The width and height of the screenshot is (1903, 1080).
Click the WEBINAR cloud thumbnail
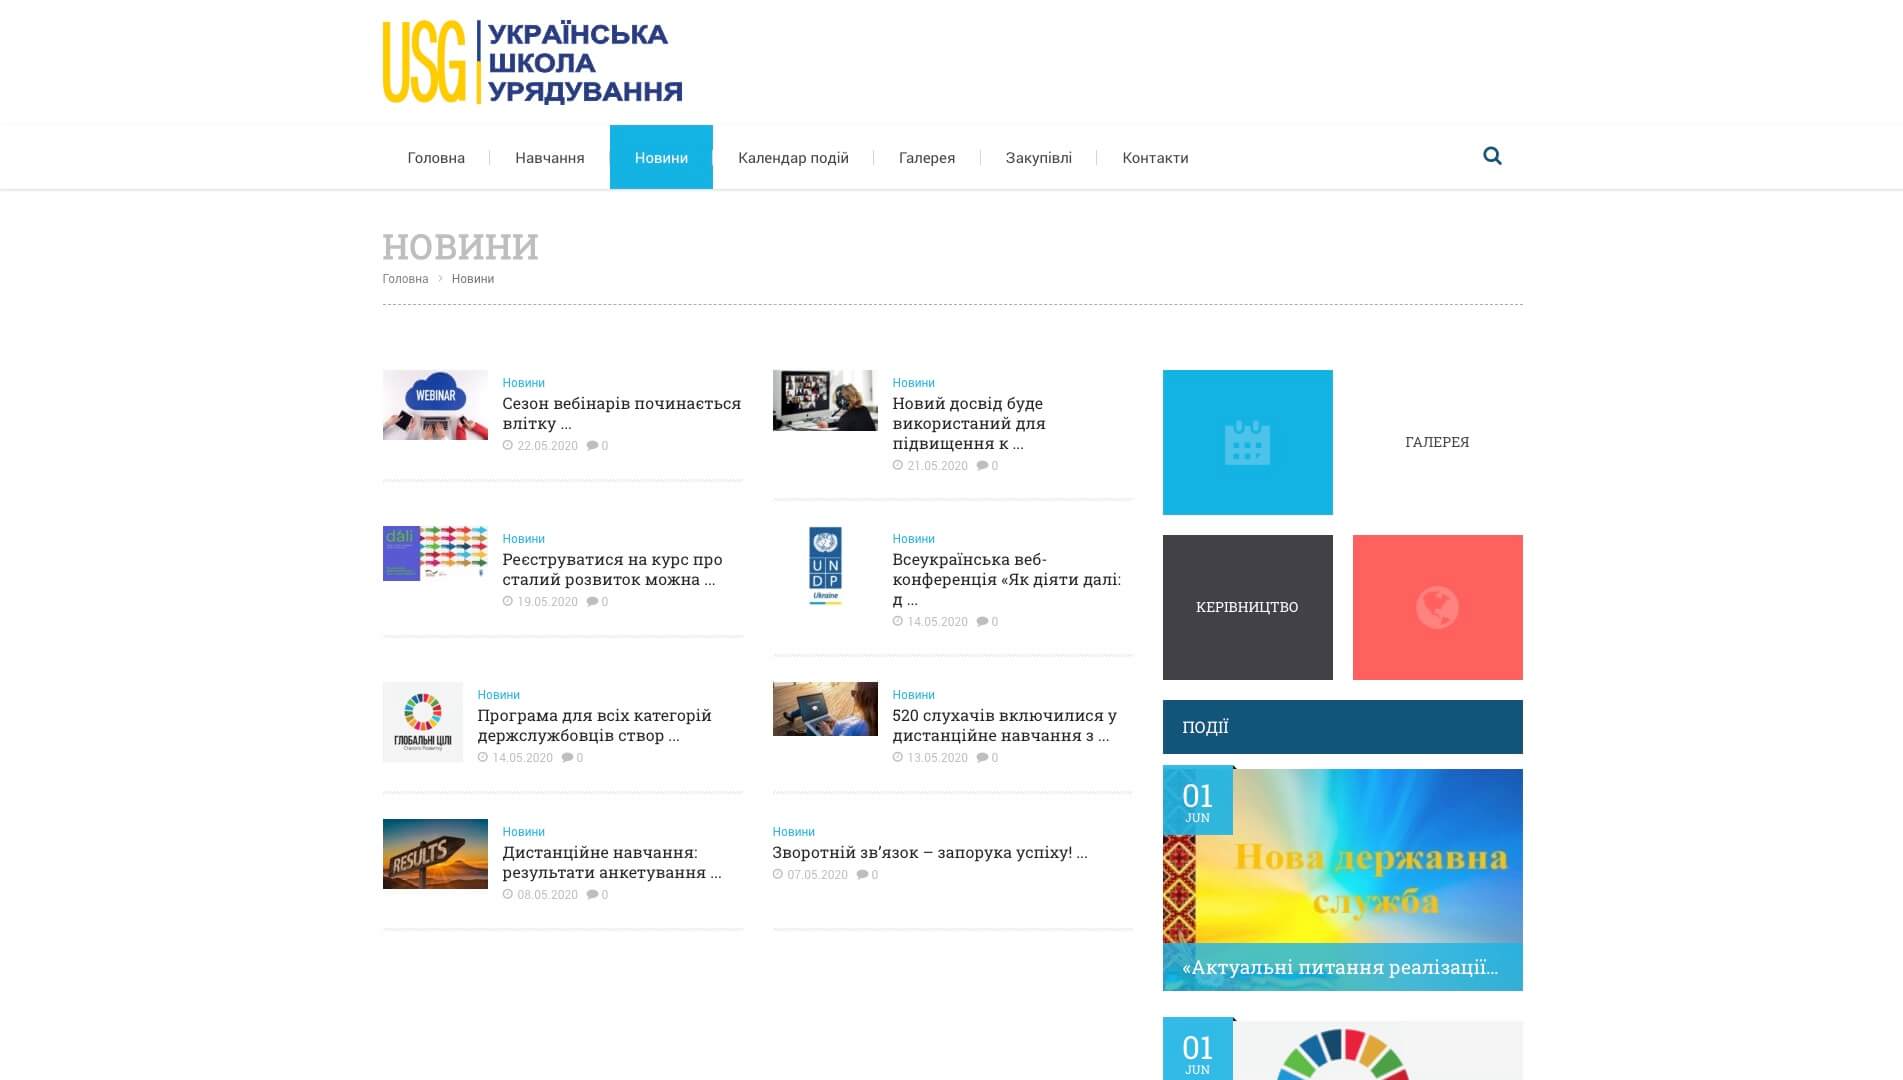point(435,405)
